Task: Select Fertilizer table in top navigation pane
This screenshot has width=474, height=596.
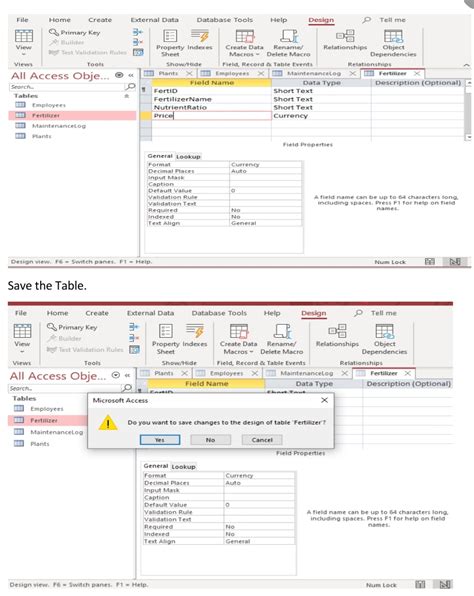Action: (72, 115)
